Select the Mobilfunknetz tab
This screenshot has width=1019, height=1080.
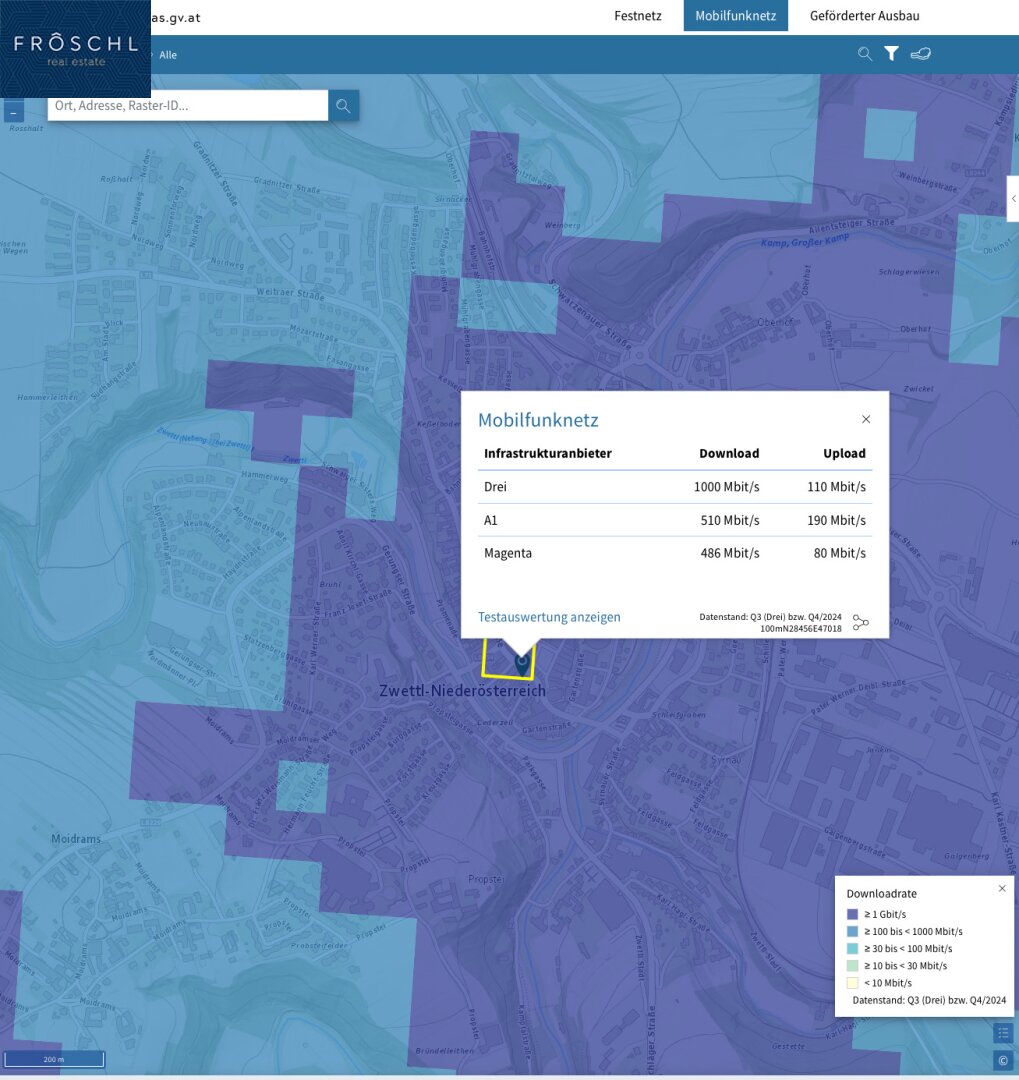(735, 16)
